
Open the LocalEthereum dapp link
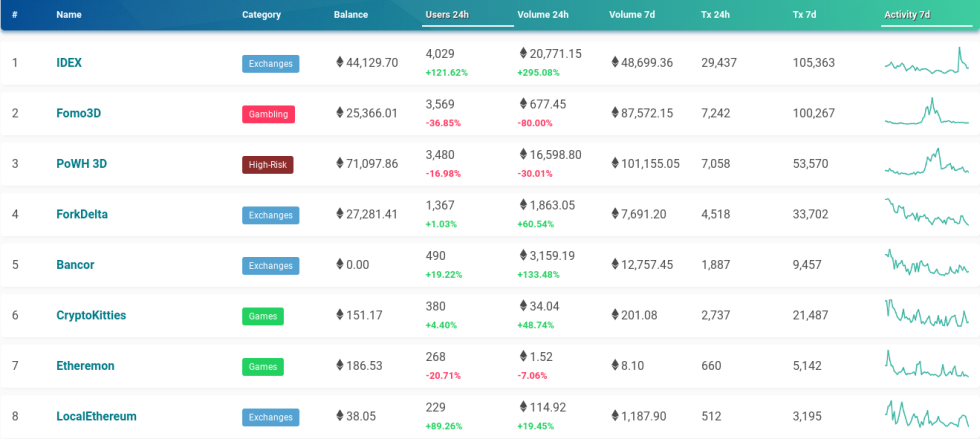[96, 417]
